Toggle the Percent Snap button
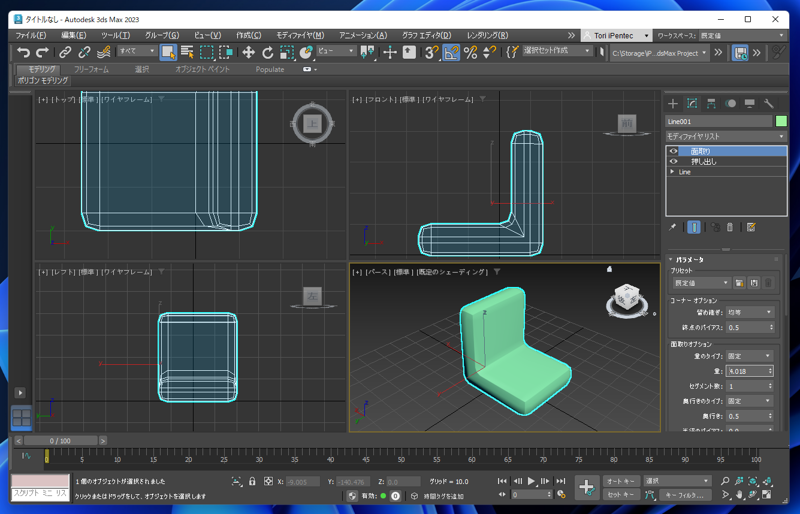Screen dimensions: 800x514 point(470,52)
